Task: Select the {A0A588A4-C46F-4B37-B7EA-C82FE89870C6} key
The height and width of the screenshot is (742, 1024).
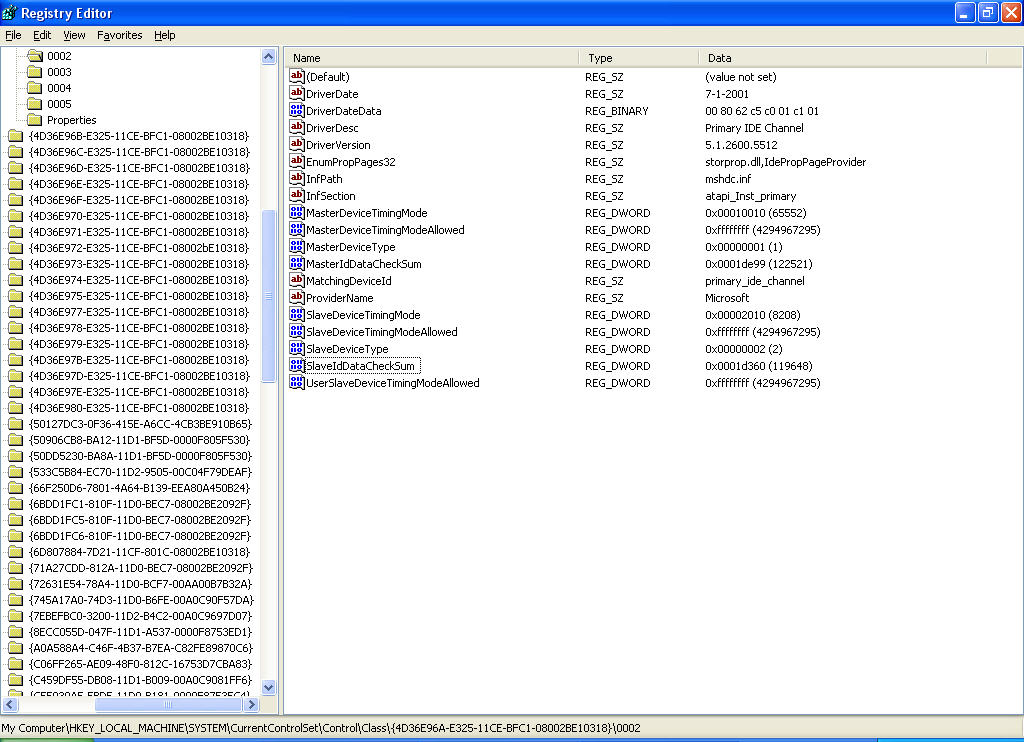Action: (x=141, y=648)
